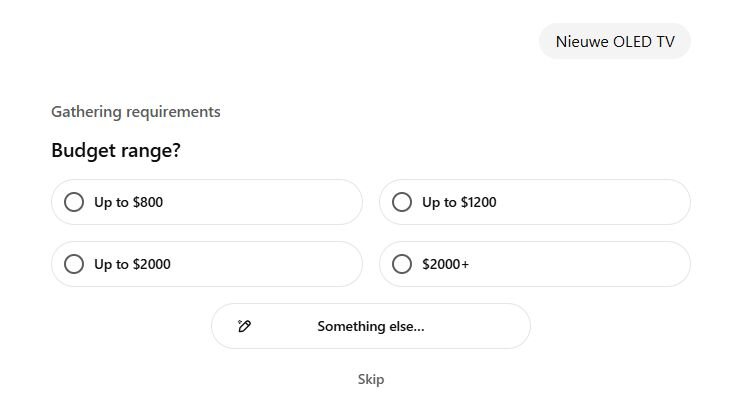Click the "Up to $2000" label text
Image resolution: width=742 pixels, height=412 pixels.
tap(132, 264)
